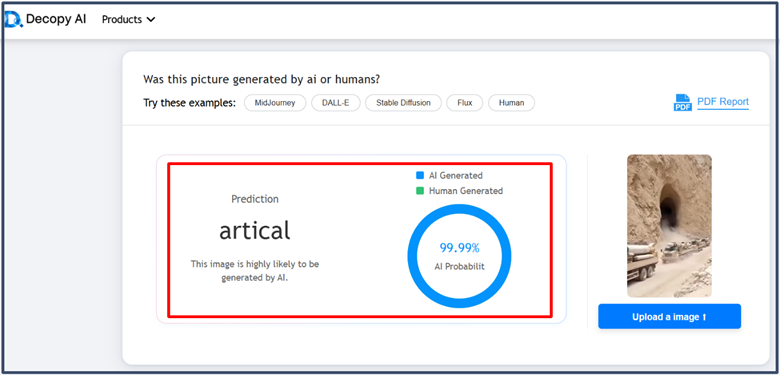Click the 99.99% probability value
This screenshot has height=375, width=780.
point(459,248)
